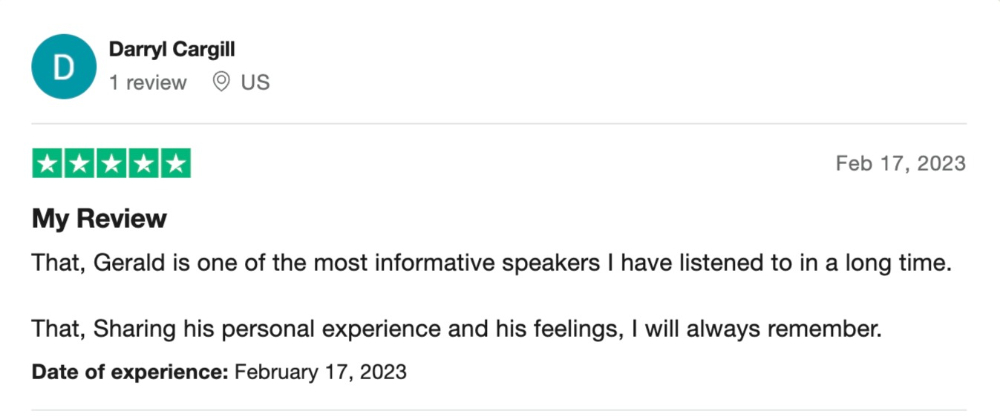Click the "1 review" count
This screenshot has height=417, width=1000.
148,83
